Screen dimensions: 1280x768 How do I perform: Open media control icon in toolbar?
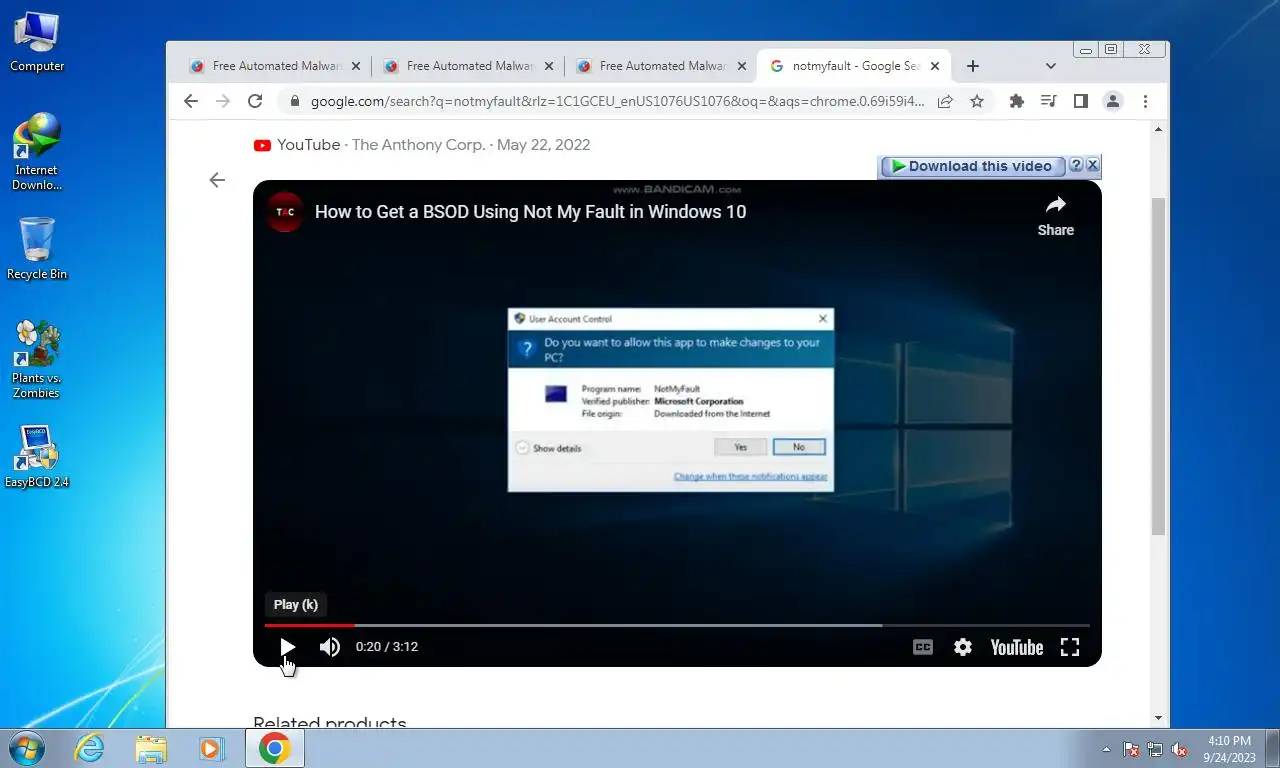point(1048,101)
